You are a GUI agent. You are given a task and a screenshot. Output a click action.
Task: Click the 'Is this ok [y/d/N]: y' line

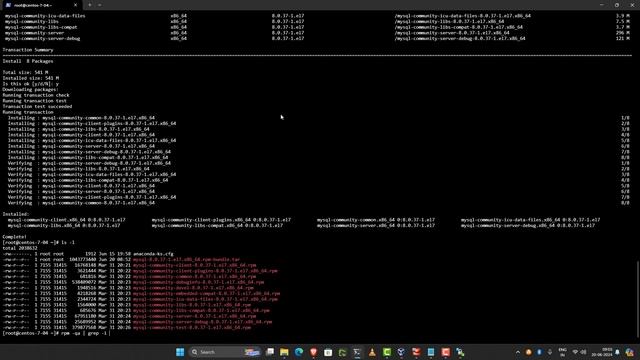[x=31, y=84]
